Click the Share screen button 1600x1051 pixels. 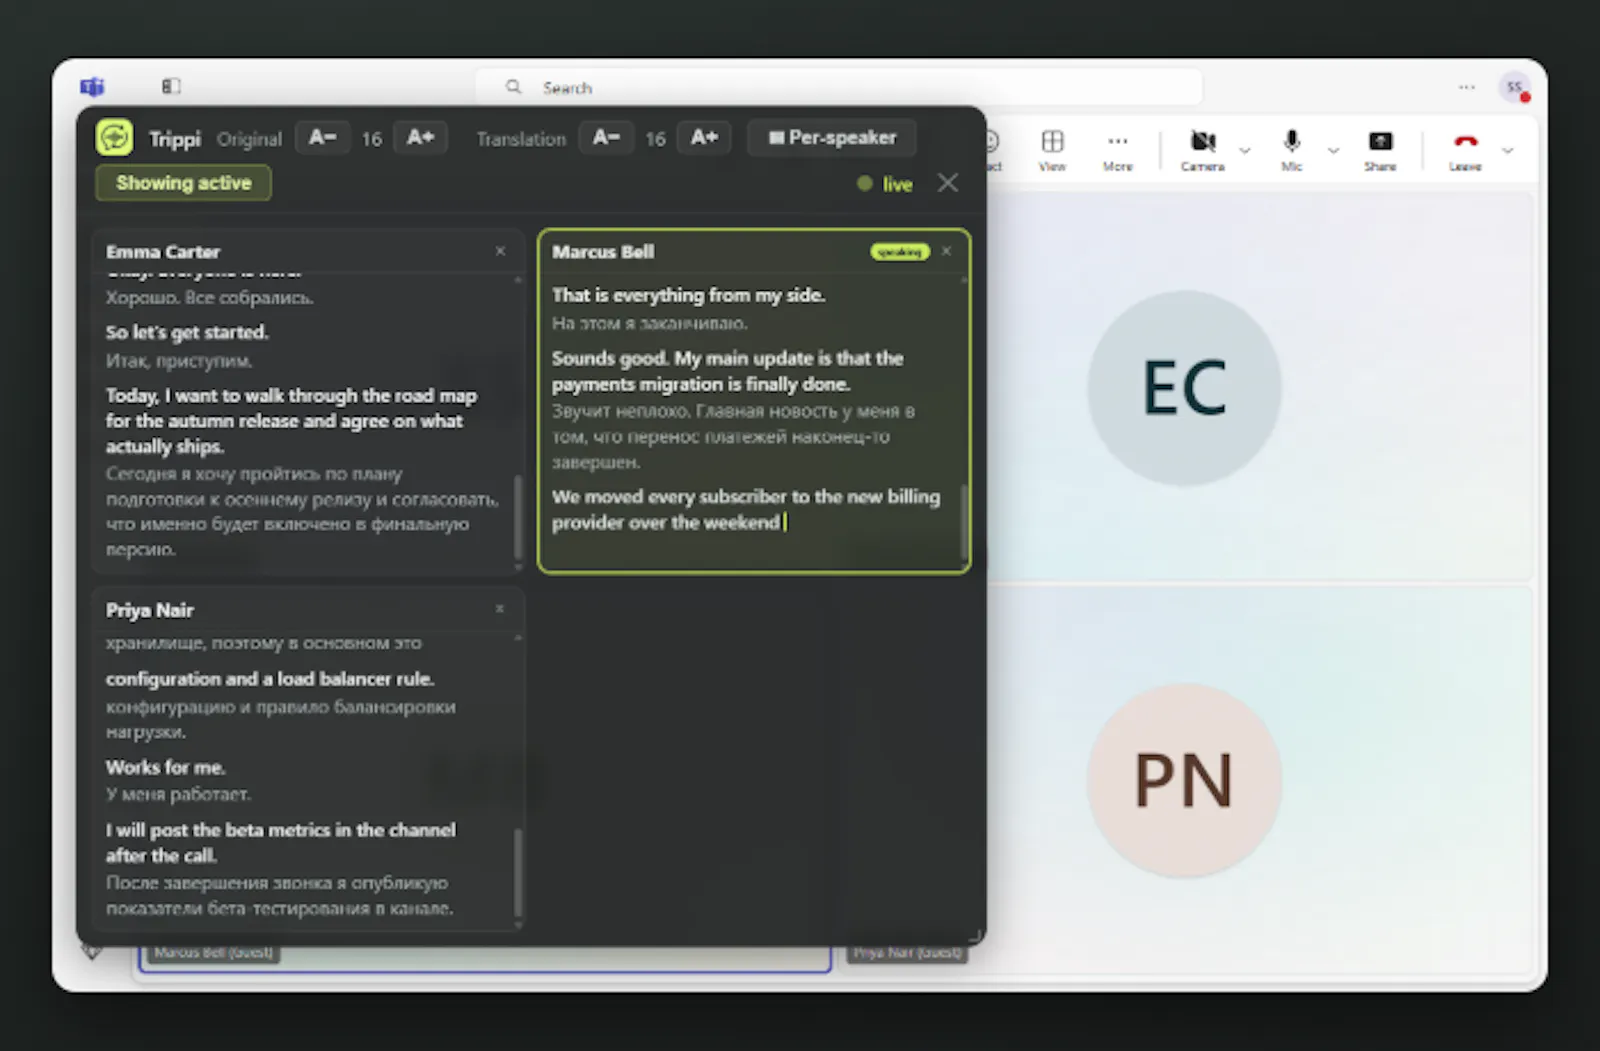pyautogui.click(x=1380, y=150)
